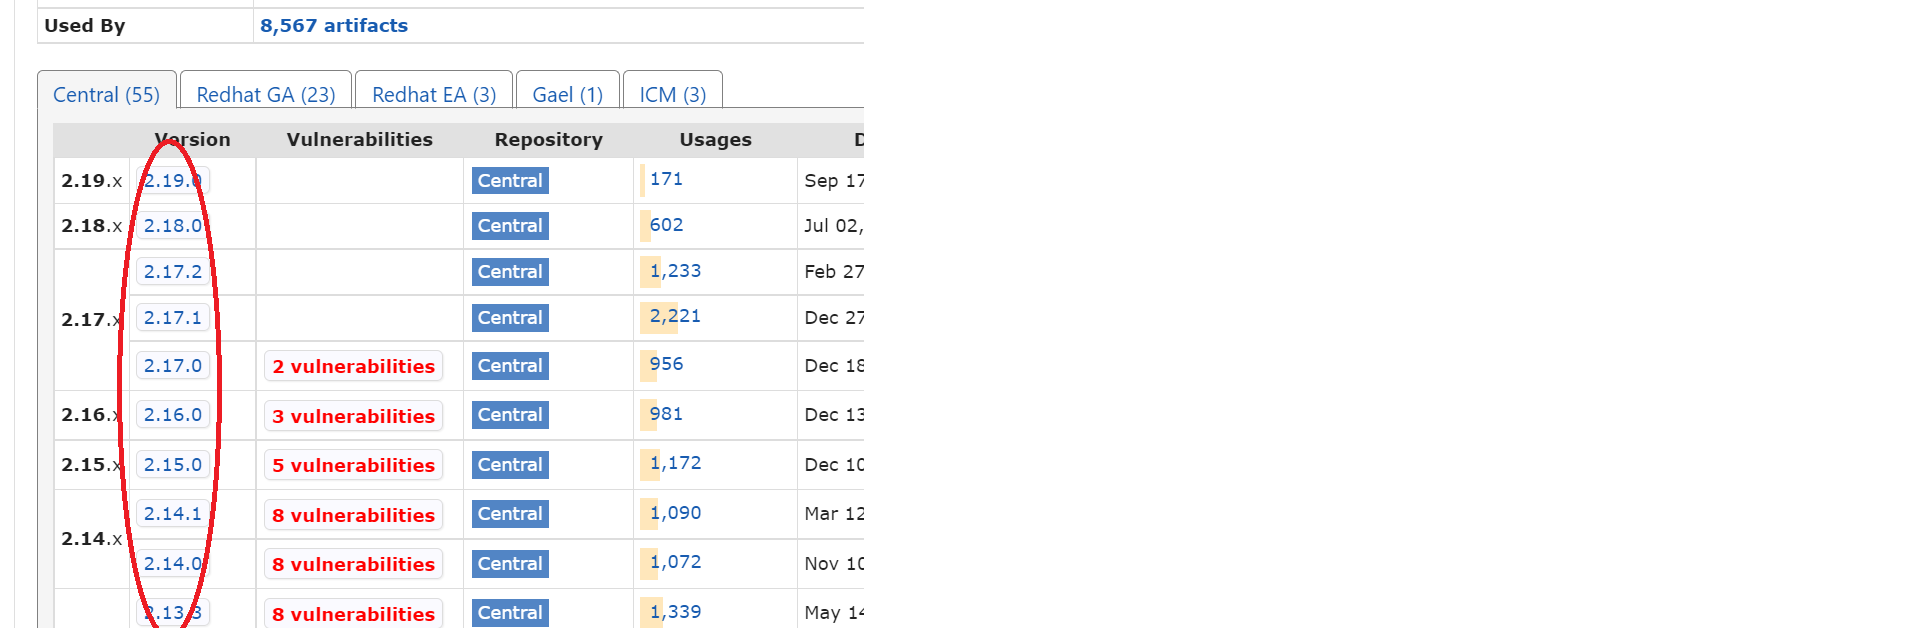The image size is (1905, 628).
Task: View 2 vulnerabilities for version 2.17.0
Action: (x=353, y=366)
